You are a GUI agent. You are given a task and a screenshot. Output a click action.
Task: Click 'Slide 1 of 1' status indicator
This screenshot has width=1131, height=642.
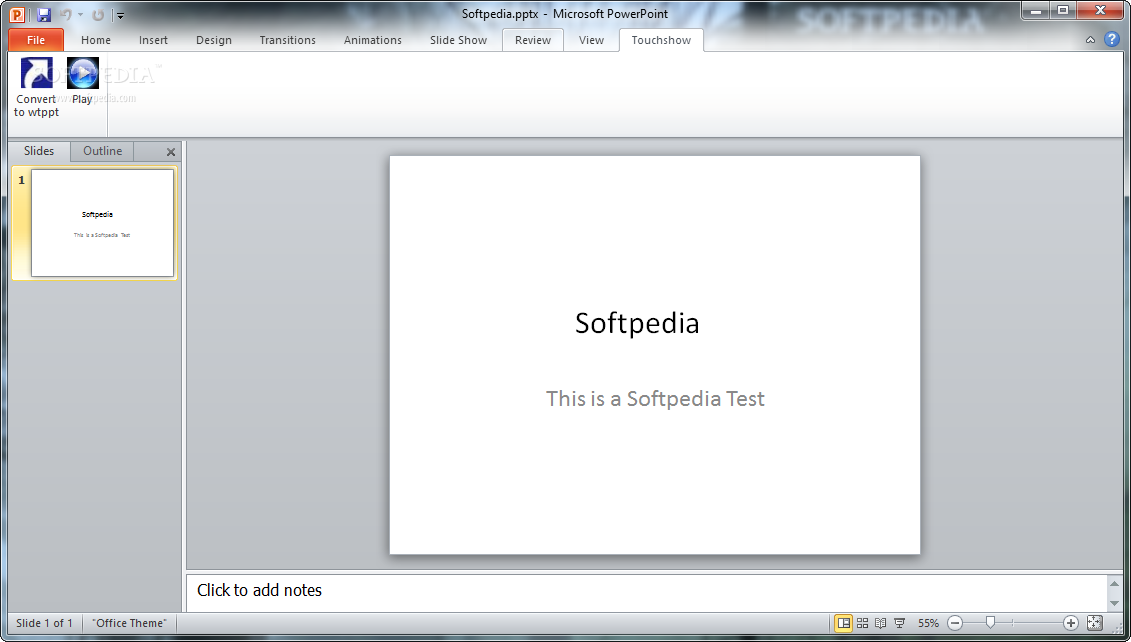point(44,623)
